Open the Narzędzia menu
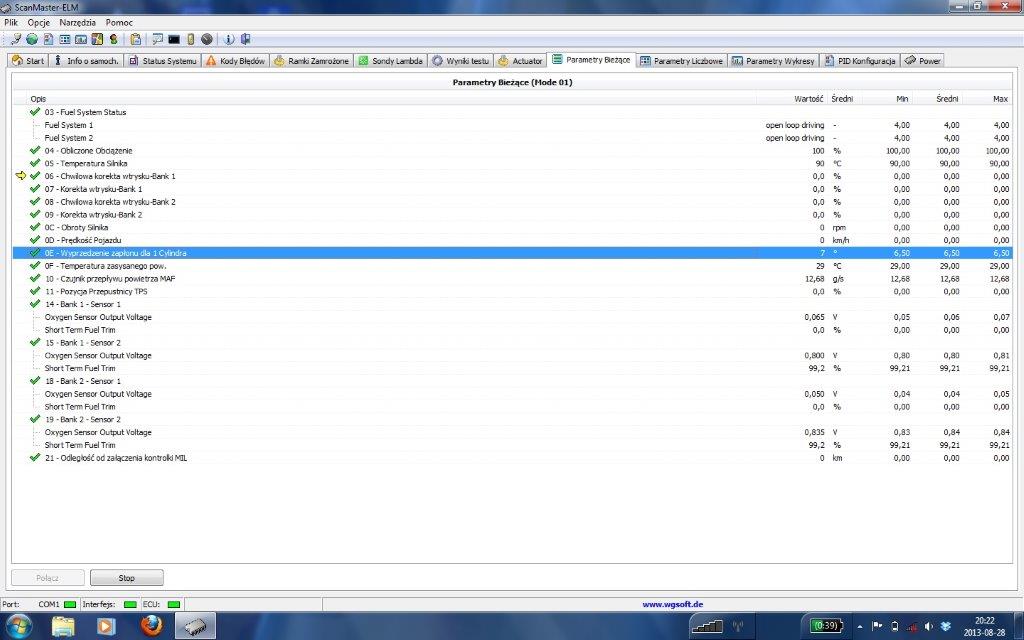 (x=78, y=21)
